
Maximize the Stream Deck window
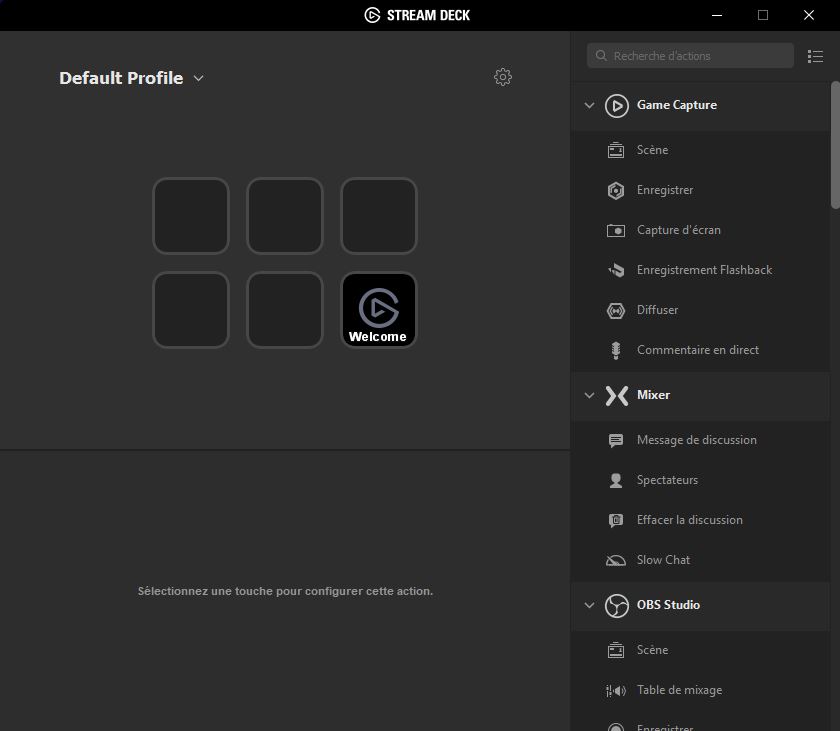763,15
